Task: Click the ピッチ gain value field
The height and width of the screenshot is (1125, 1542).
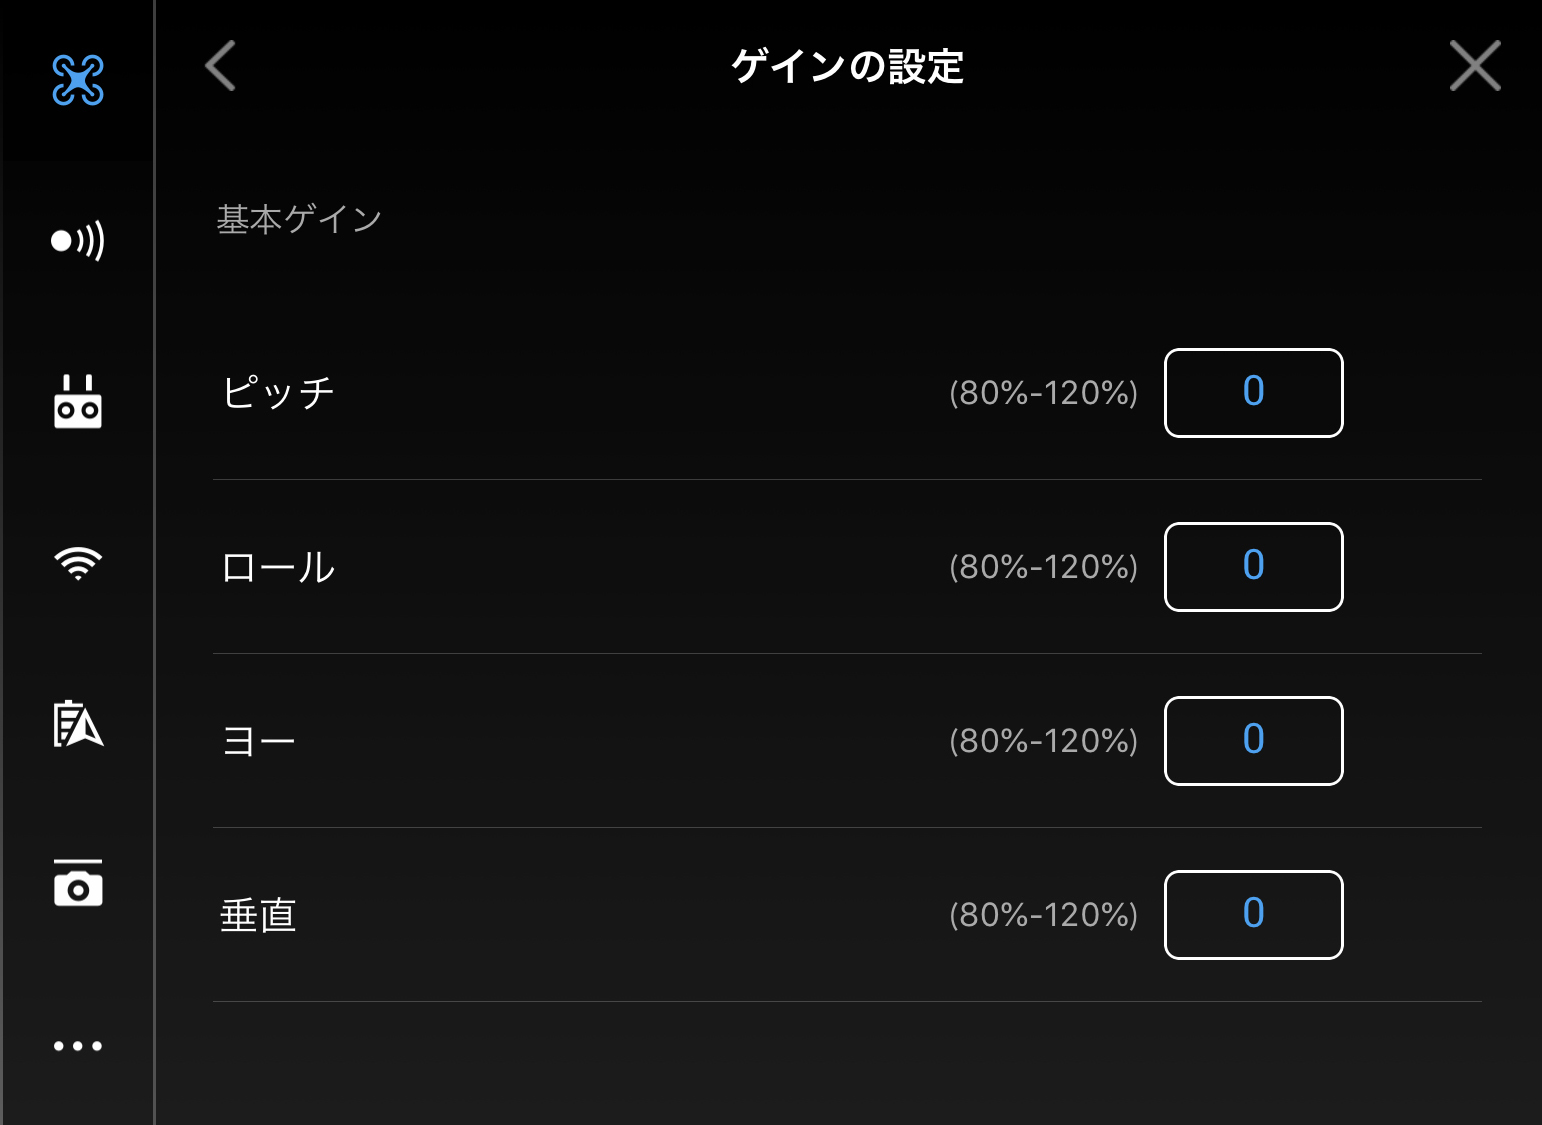Action: pyautogui.click(x=1253, y=393)
